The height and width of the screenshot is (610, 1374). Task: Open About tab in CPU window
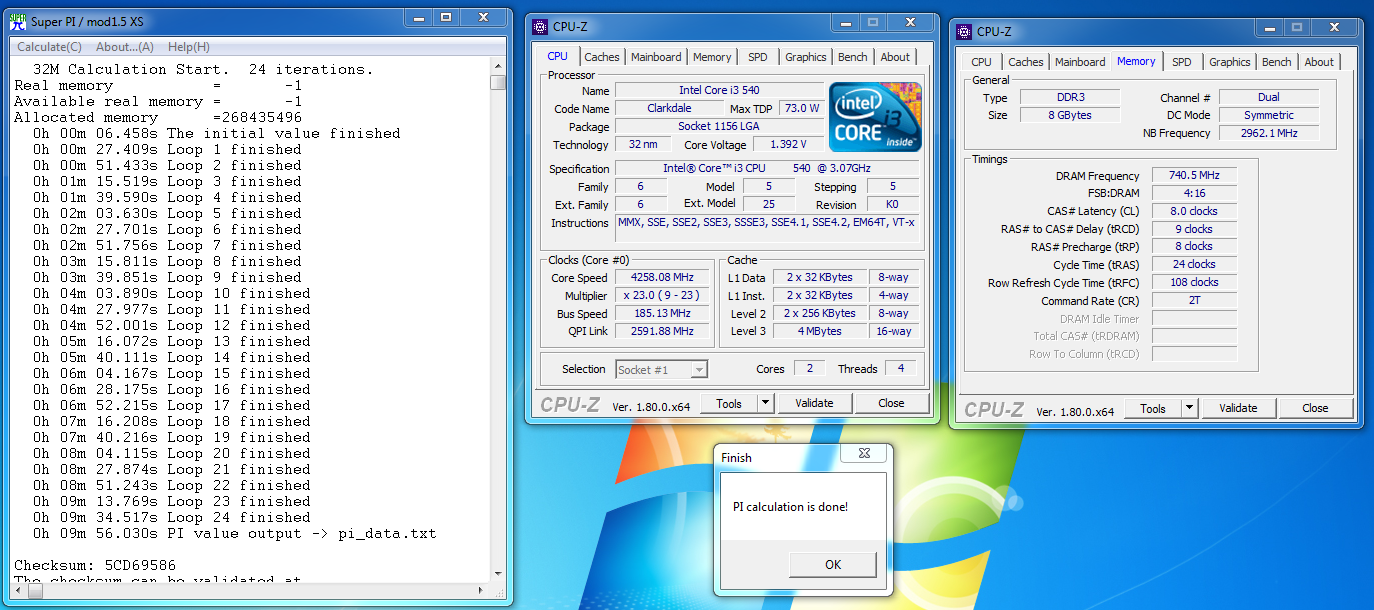click(x=895, y=57)
